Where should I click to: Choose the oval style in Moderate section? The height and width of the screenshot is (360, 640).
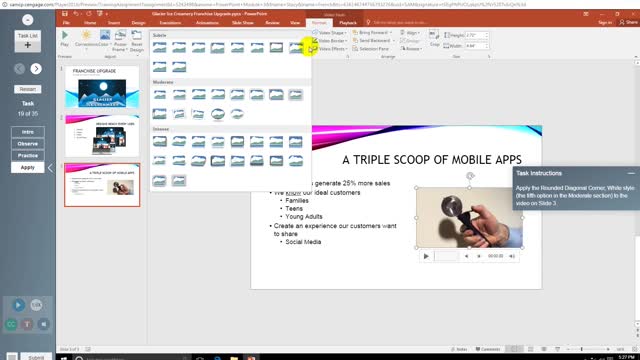pyautogui.click(x=218, y=114)
